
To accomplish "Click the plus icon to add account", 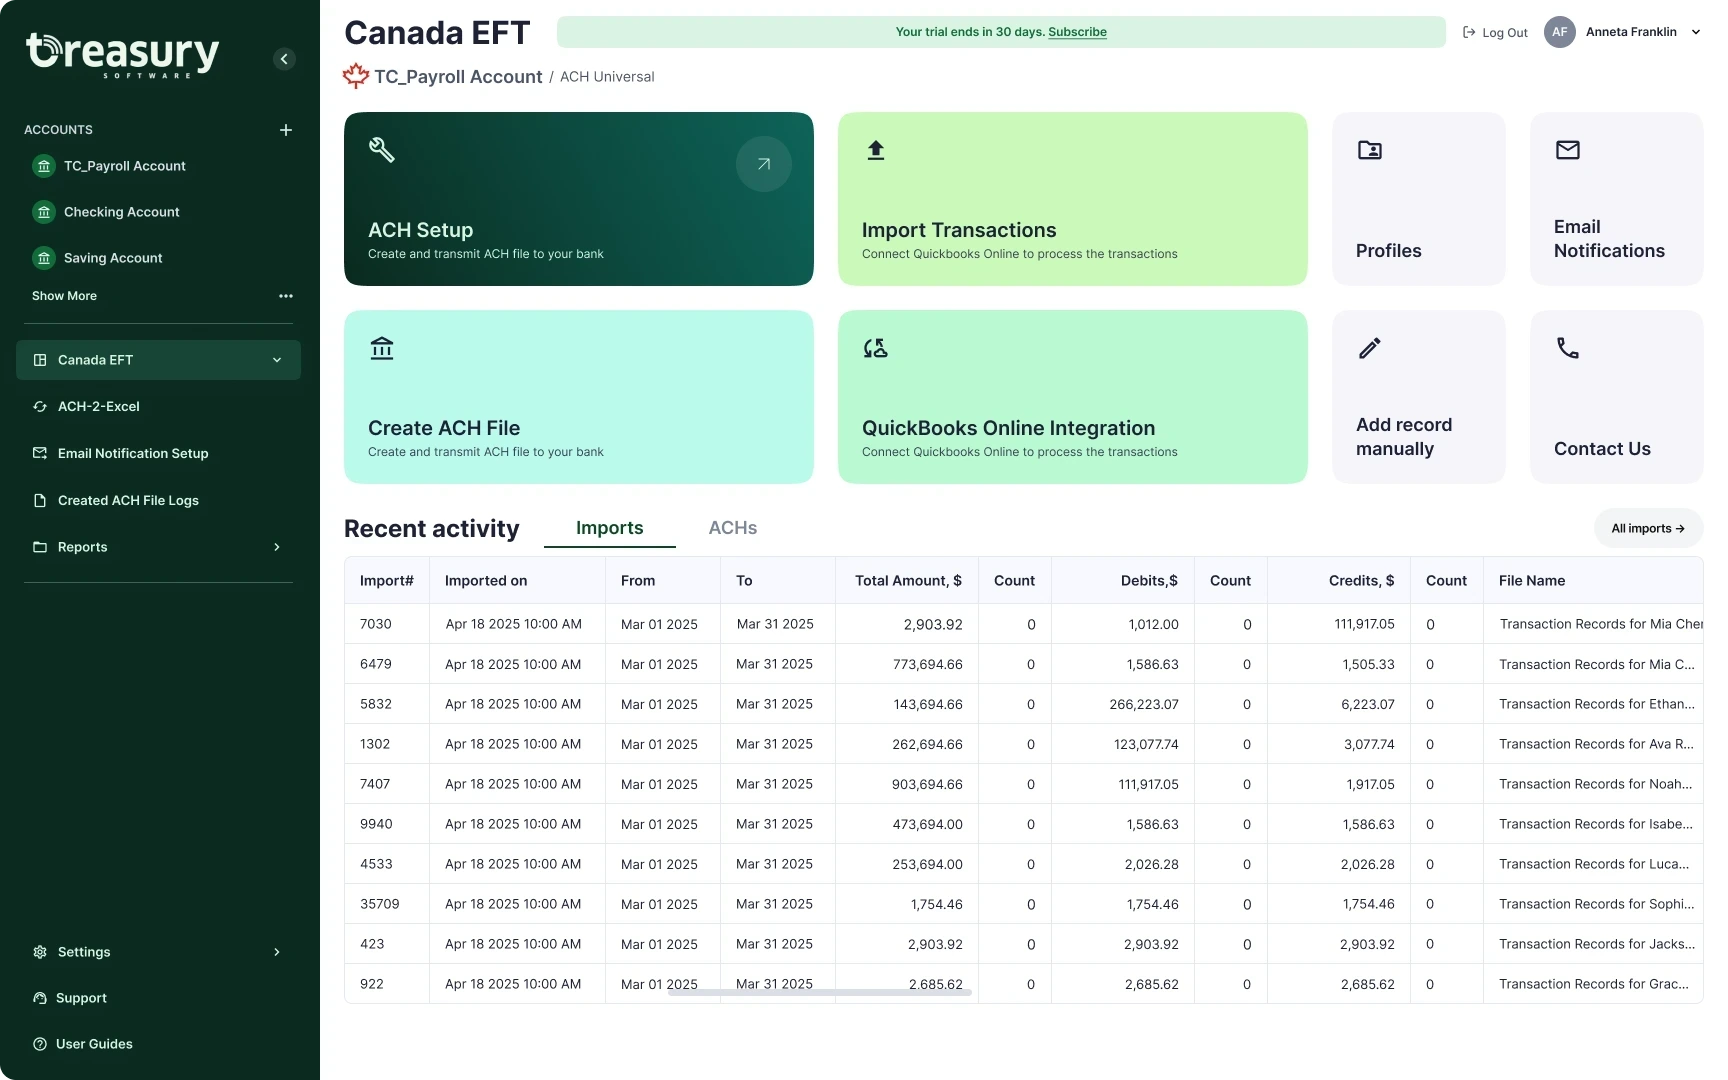I will (x=286, y=130).
